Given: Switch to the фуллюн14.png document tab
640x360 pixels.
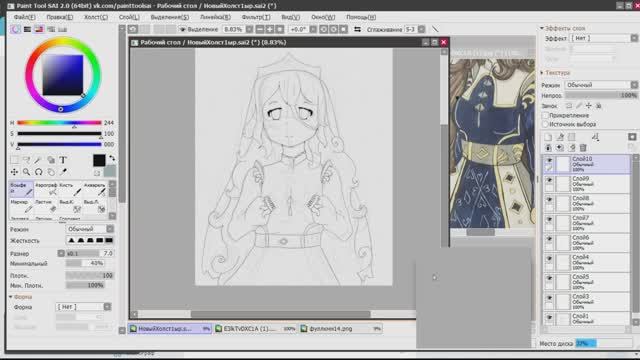Looking at the screenshot, I should click(x=340, y=329).
